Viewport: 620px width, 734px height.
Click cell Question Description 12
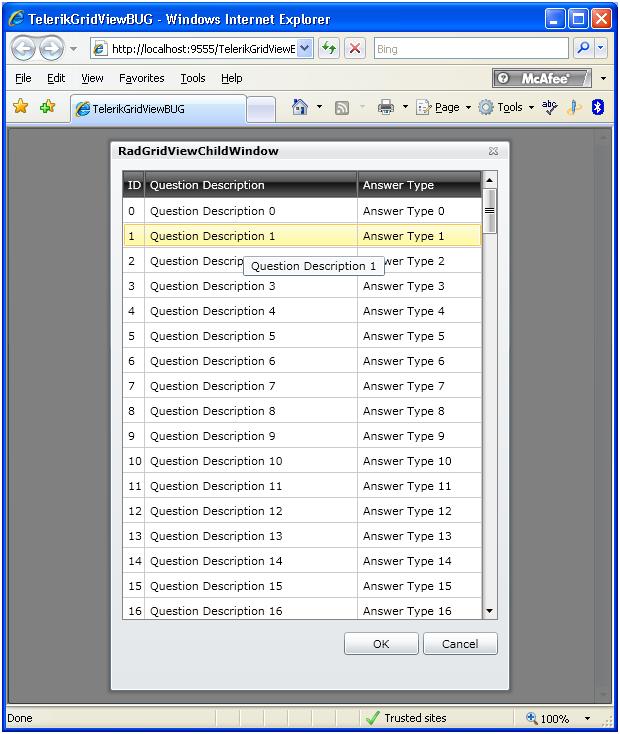click(251, 511)
